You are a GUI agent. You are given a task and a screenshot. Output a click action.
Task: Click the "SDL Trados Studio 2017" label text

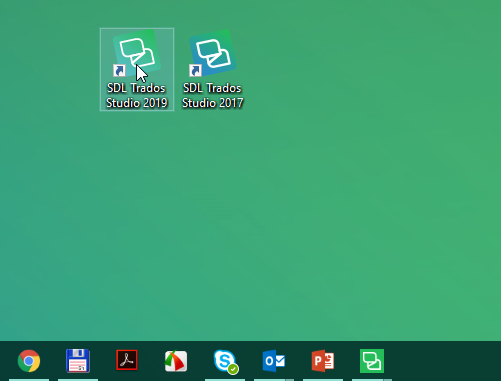pyautogui.click(x=213, y=95)
